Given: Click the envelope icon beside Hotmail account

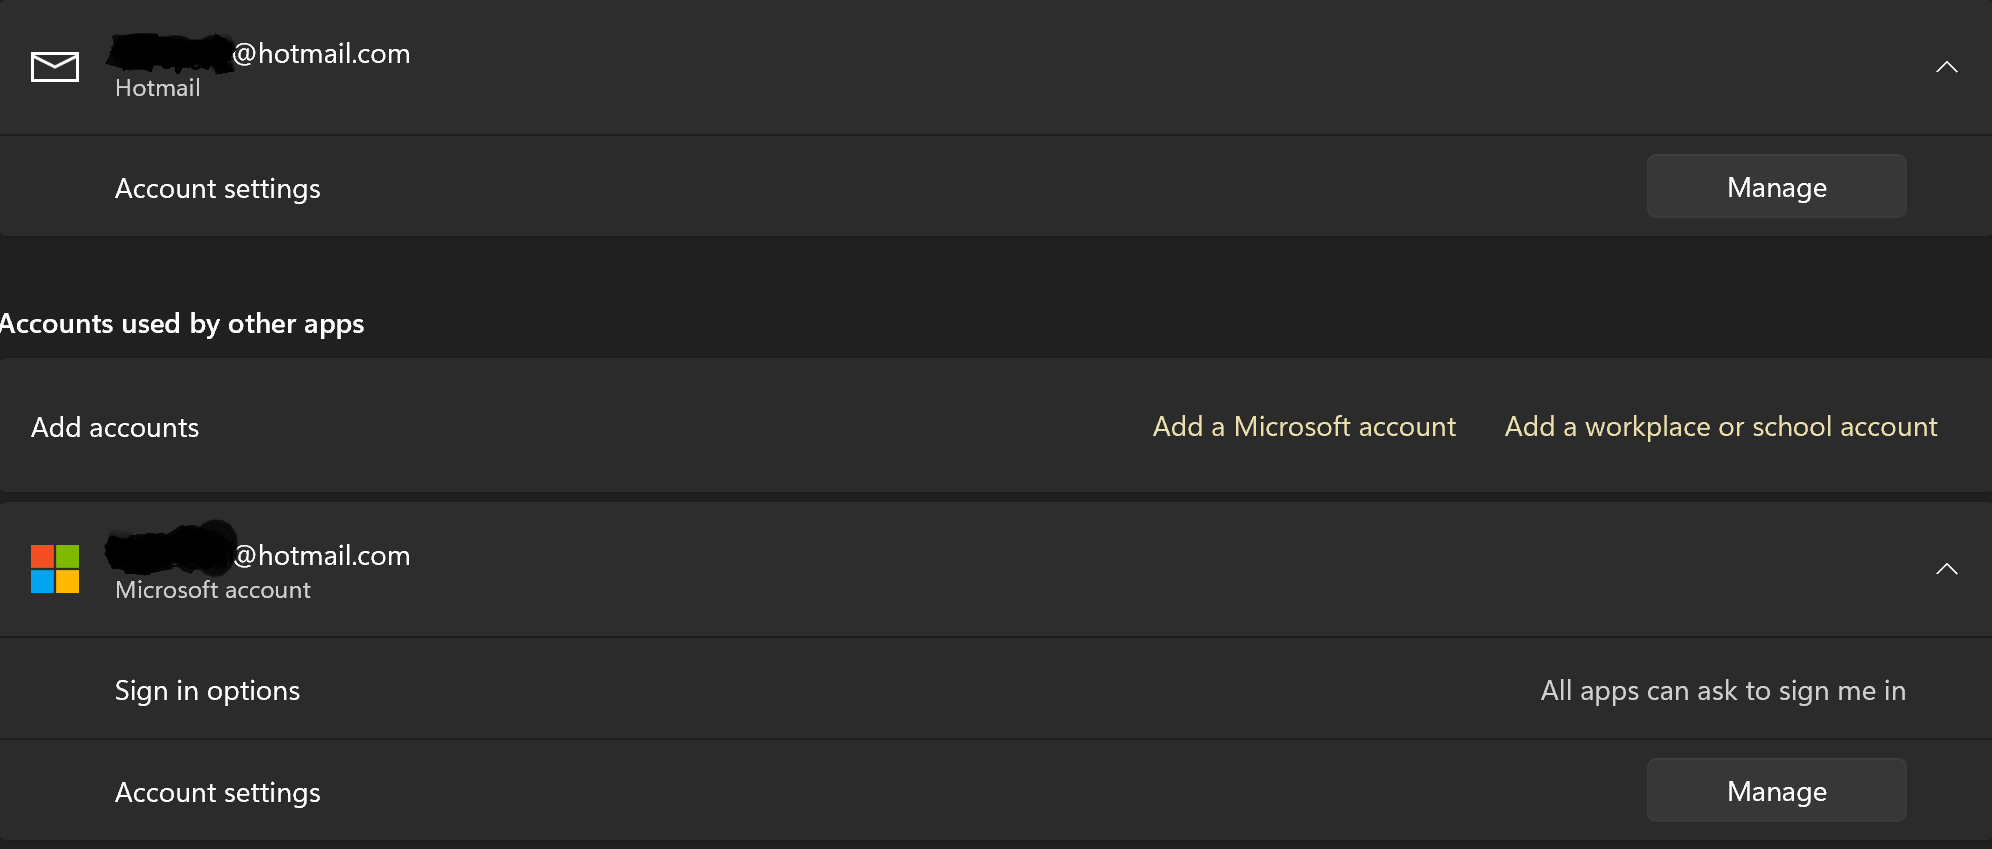Looking at the screenshot, I should [55, 67].
